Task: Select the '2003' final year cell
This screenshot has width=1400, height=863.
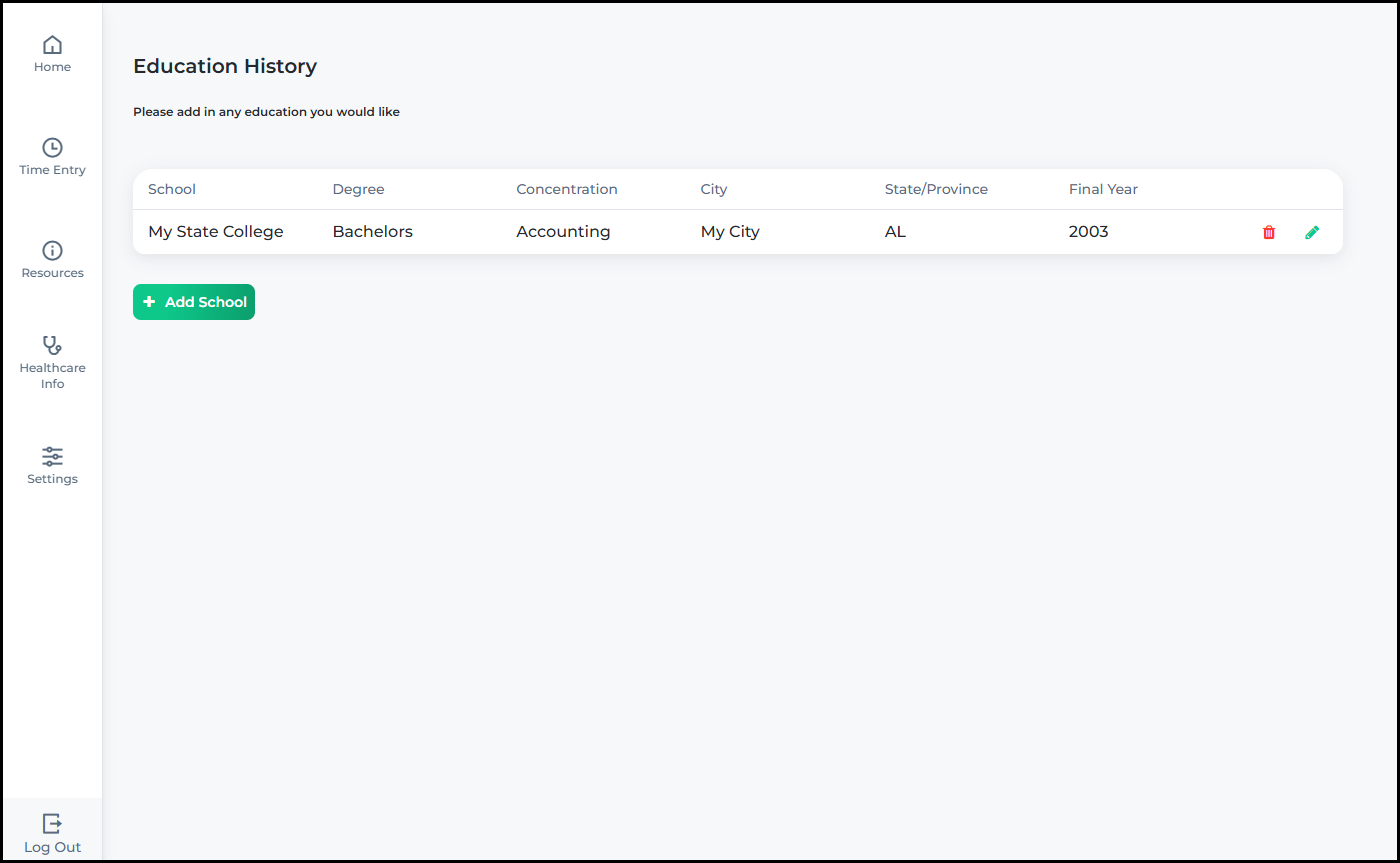Action: 1088,232
